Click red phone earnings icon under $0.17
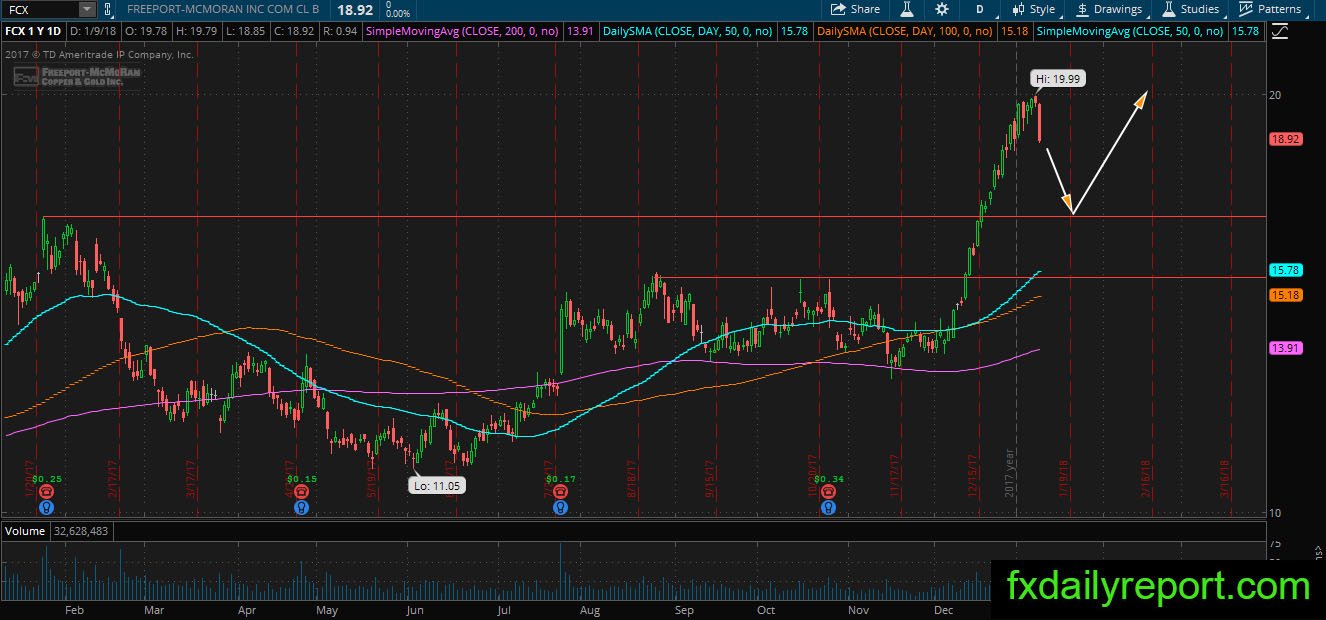 tap(561, 492)
